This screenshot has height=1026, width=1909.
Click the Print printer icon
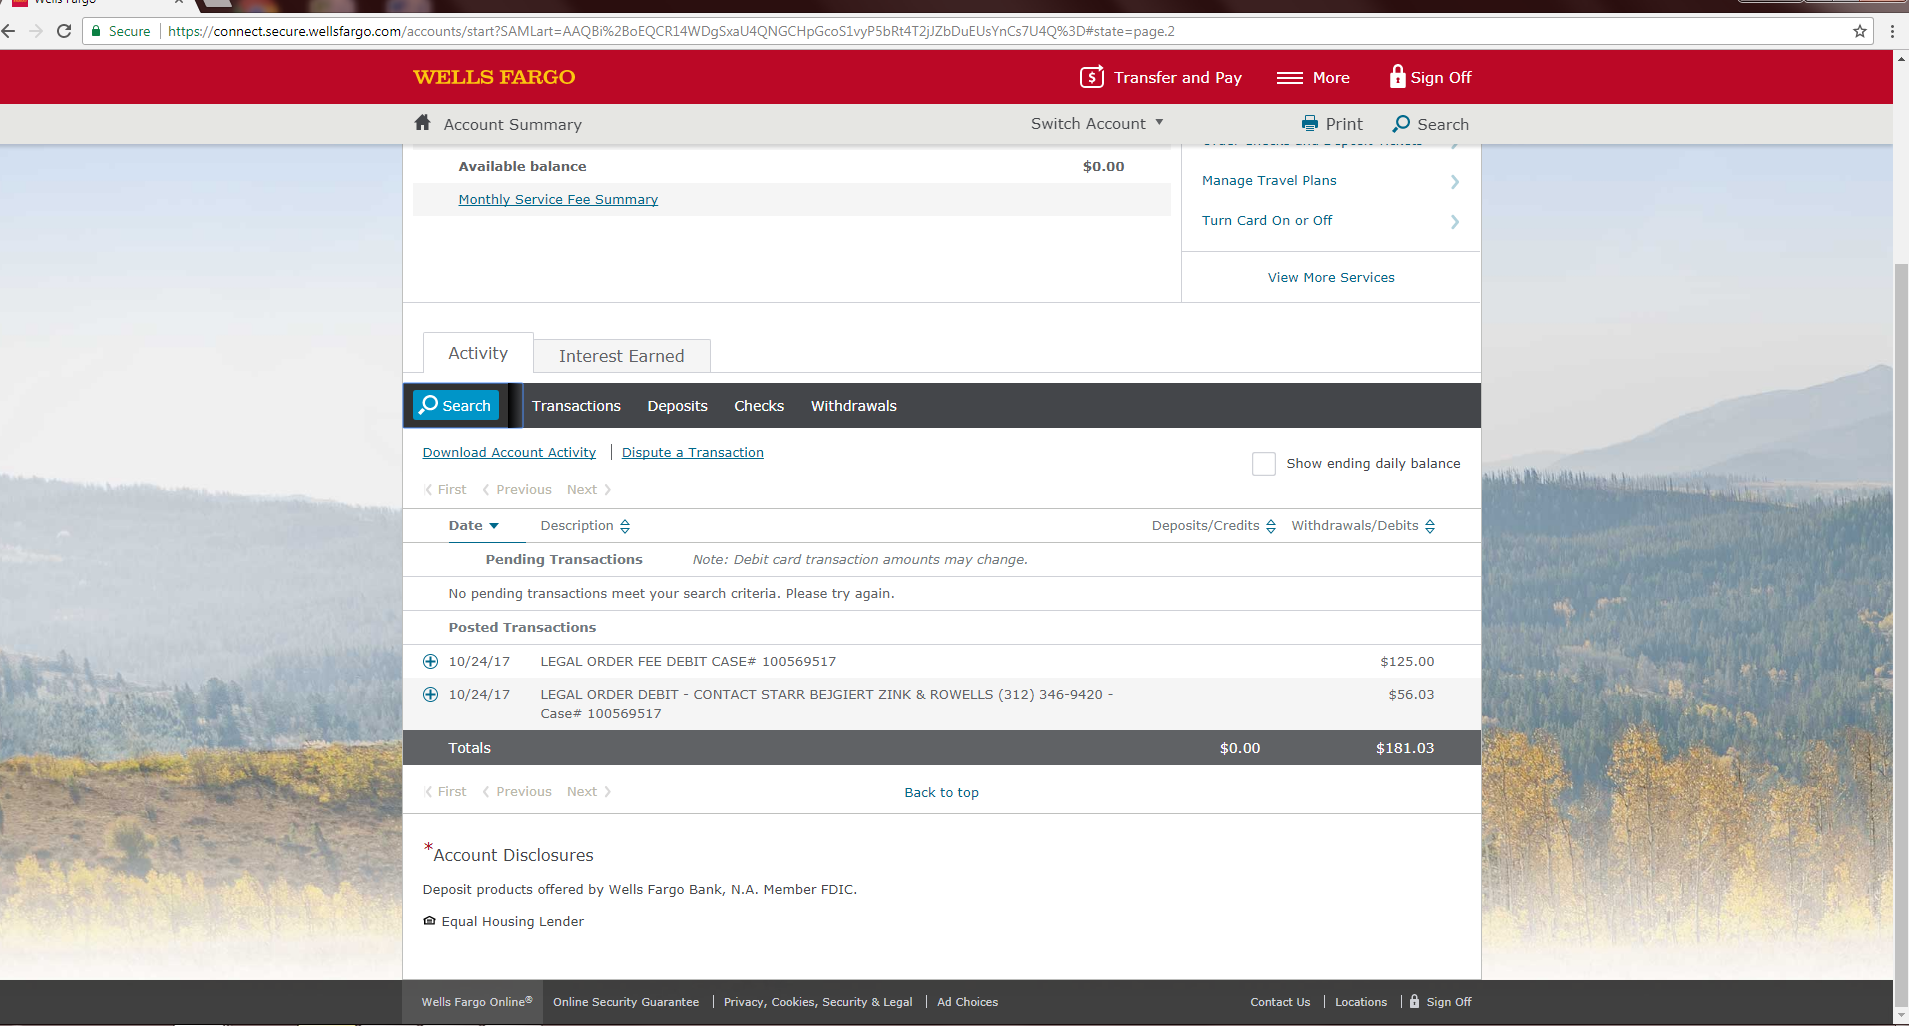tap(1310, 124)
